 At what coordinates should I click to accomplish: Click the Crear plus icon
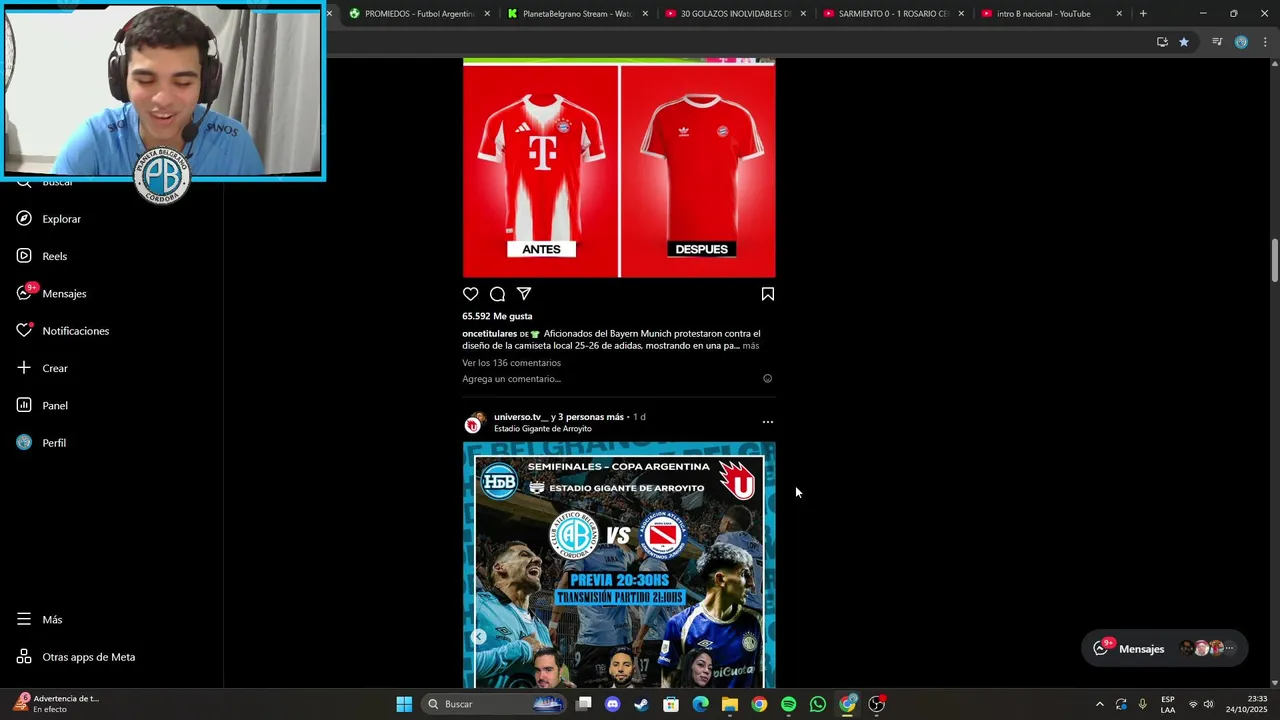[x=24, y=368]
